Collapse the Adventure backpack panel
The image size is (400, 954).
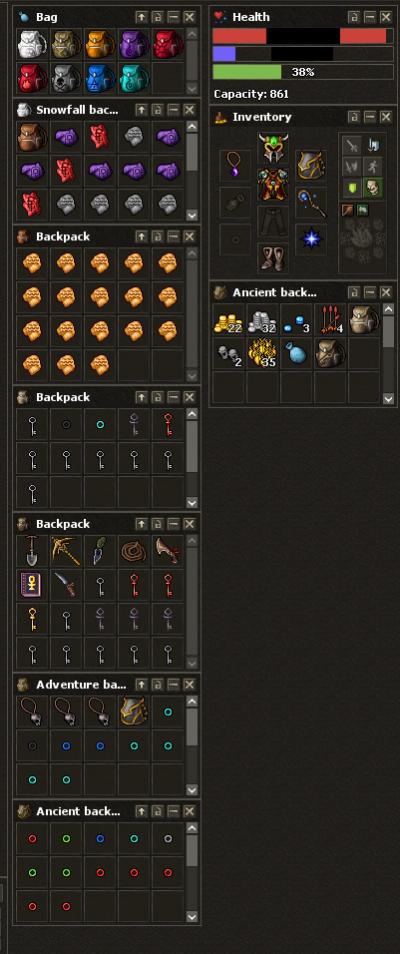click(173, 684)
